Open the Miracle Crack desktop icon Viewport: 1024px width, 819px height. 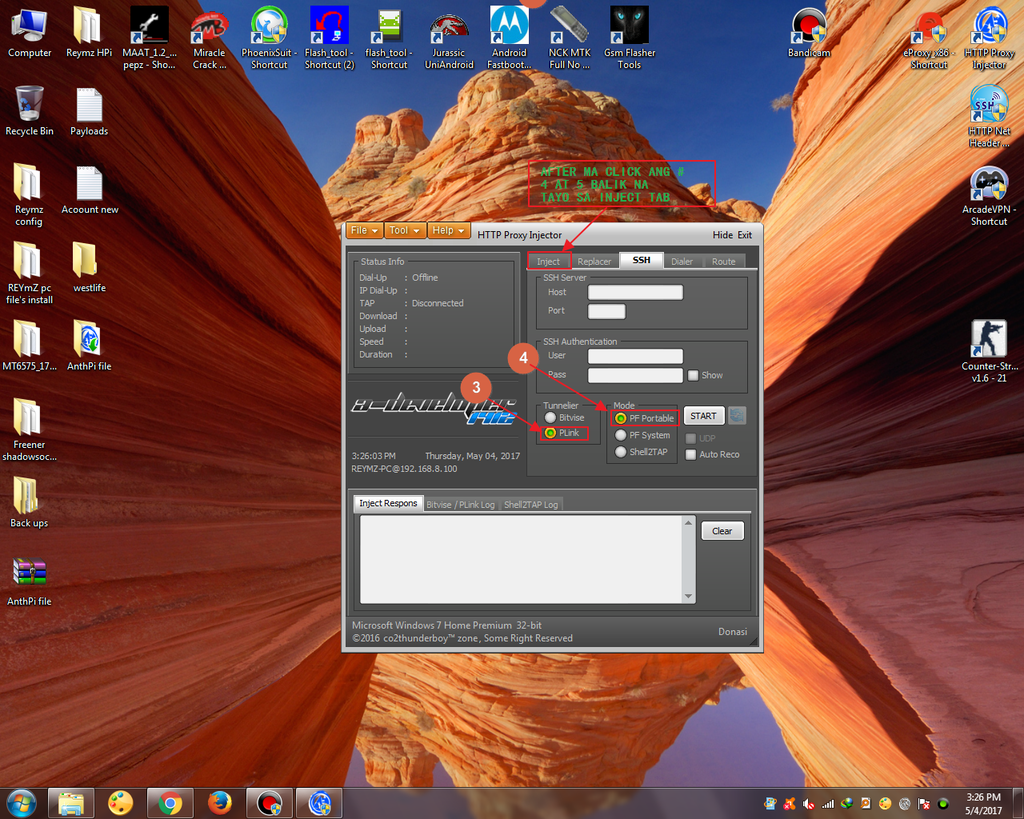[x=209, y=32]
